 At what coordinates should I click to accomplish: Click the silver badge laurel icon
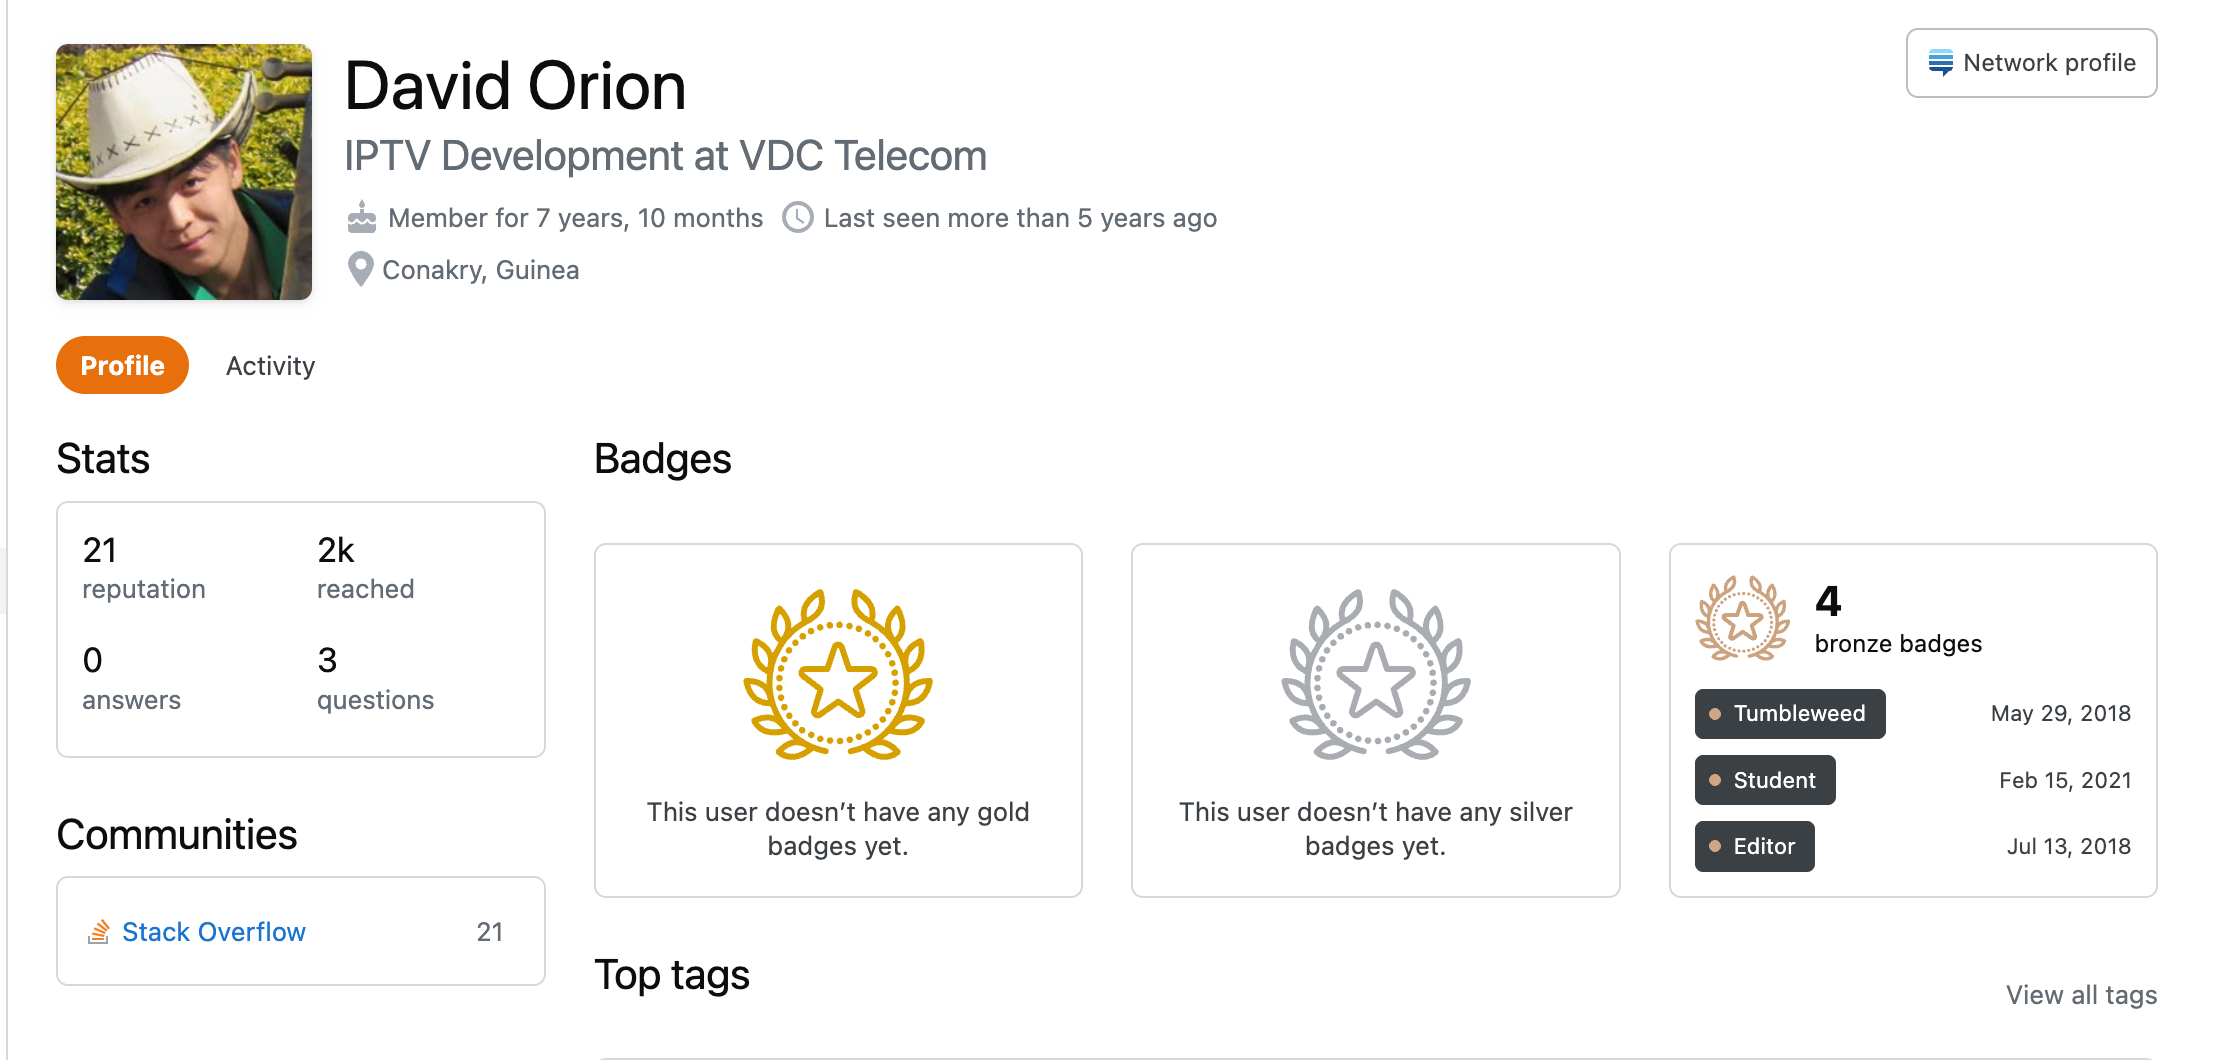[x=1375, y=674]
